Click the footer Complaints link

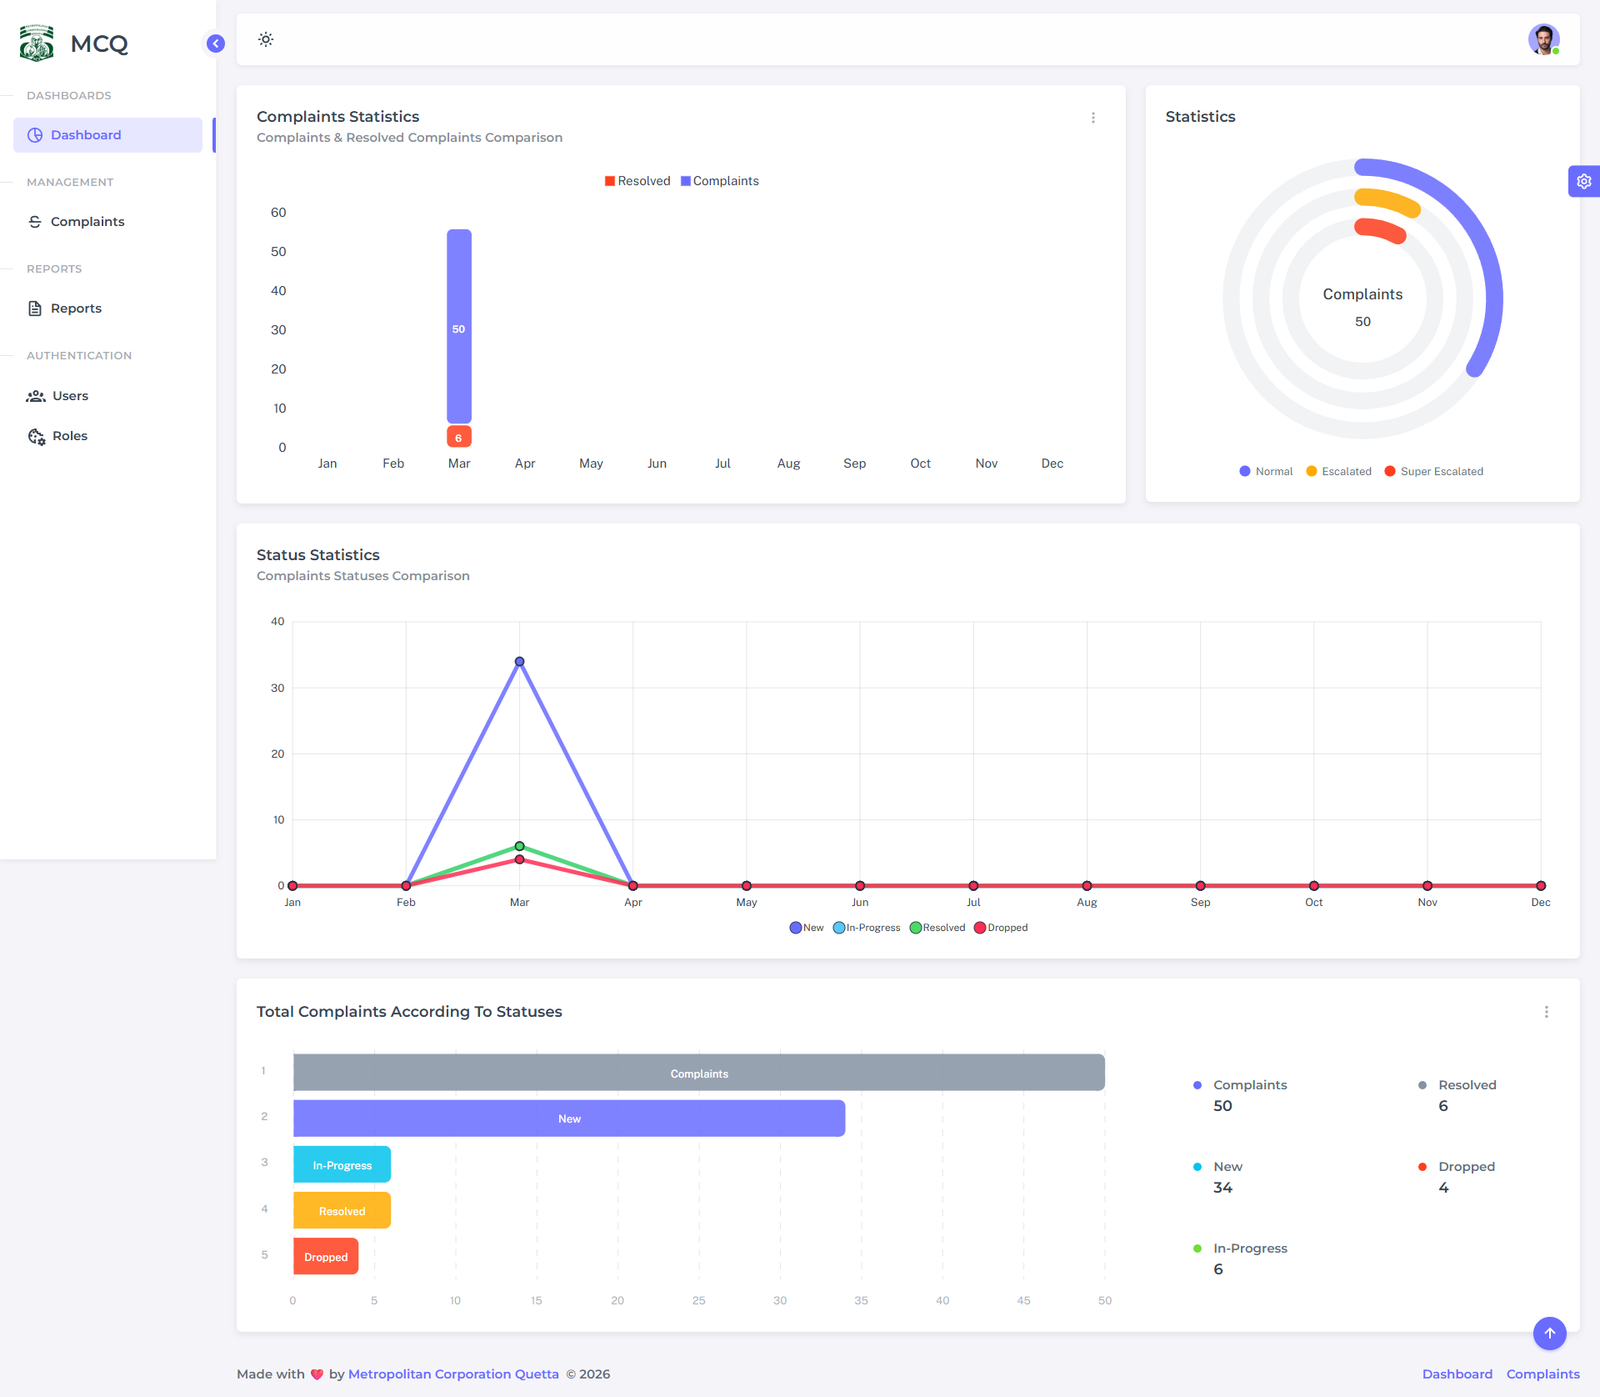coord(1542,1374)
